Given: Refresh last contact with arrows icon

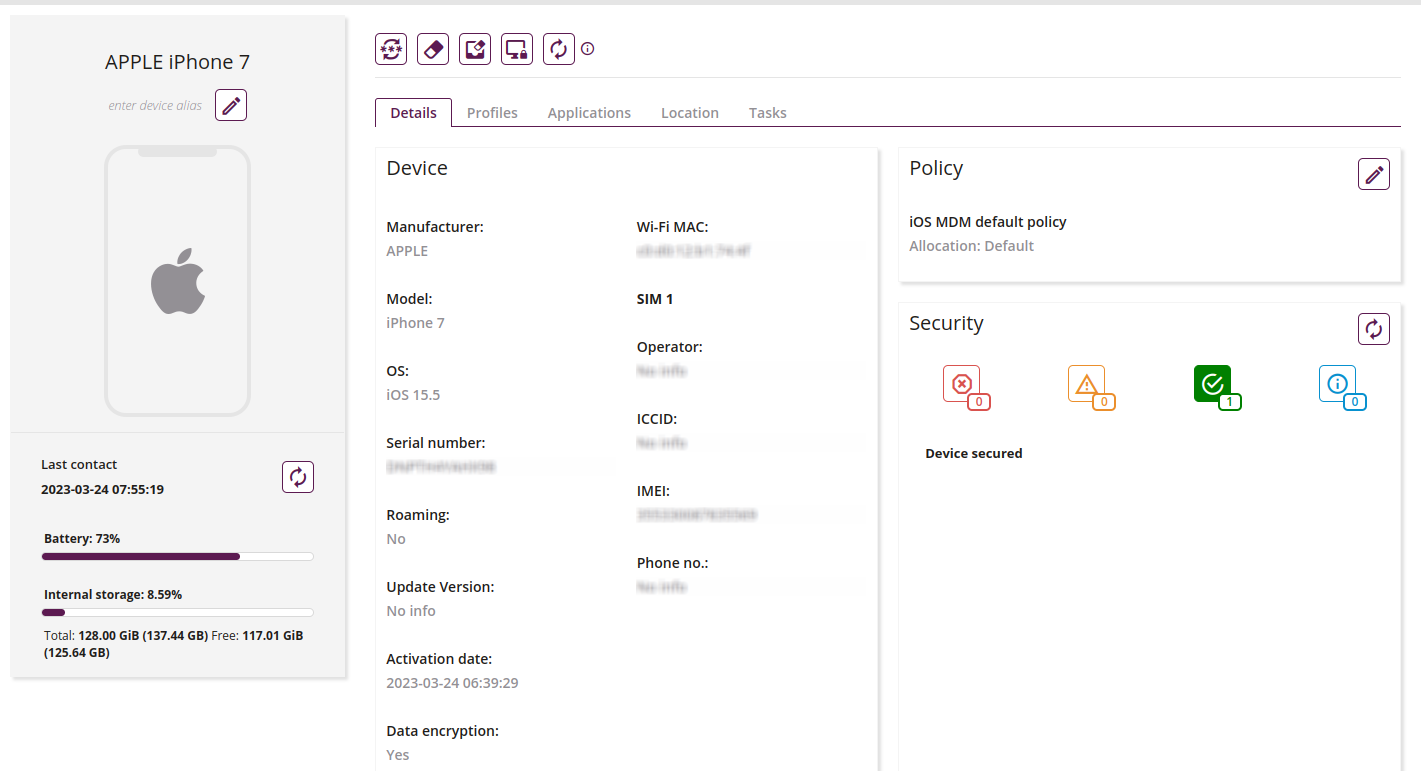Looking at the screenshot, I should (x=298, y=477).
